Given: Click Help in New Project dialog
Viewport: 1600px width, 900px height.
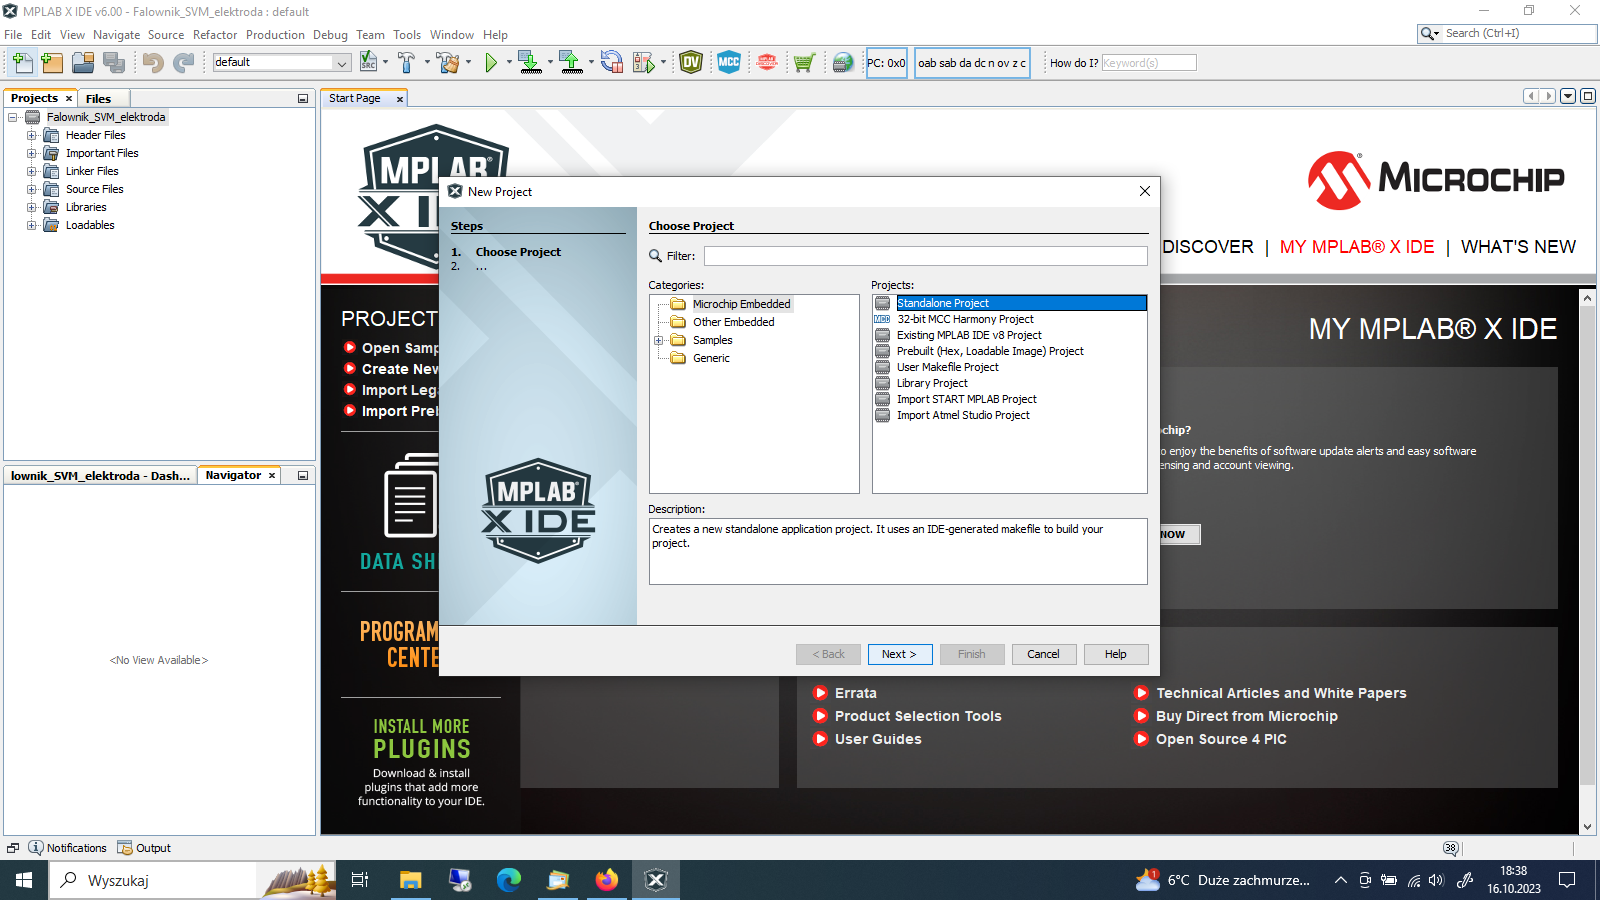Looking at the screenshot, I should (x=1116, y=654).
